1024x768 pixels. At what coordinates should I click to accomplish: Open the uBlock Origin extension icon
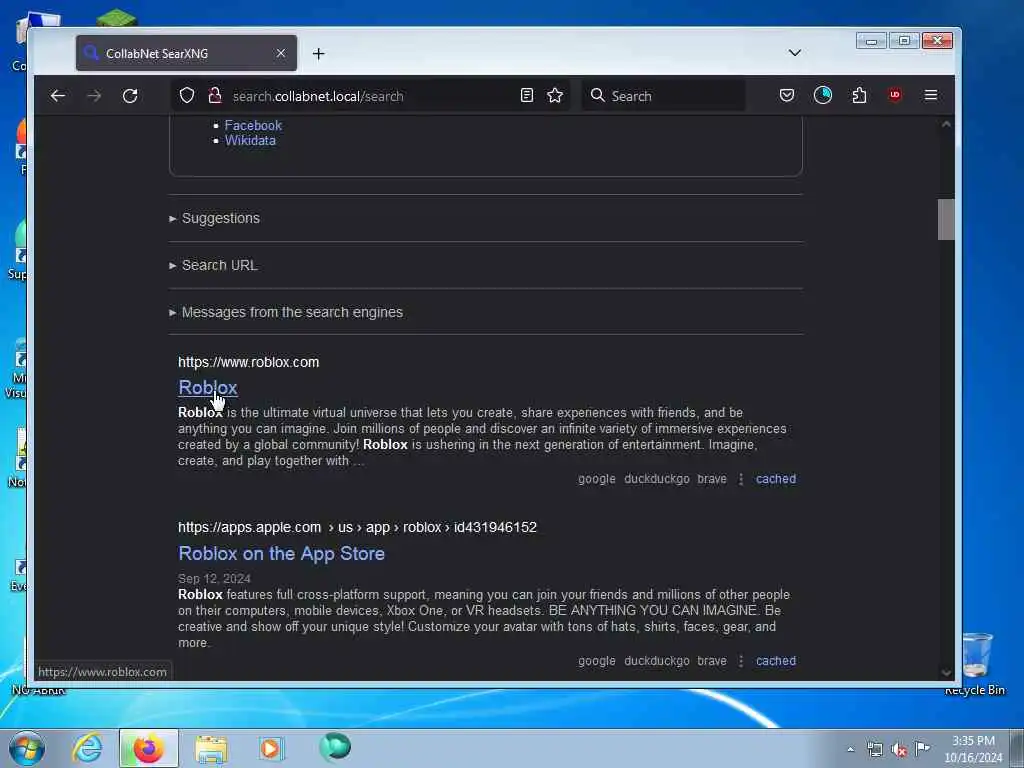895,95
